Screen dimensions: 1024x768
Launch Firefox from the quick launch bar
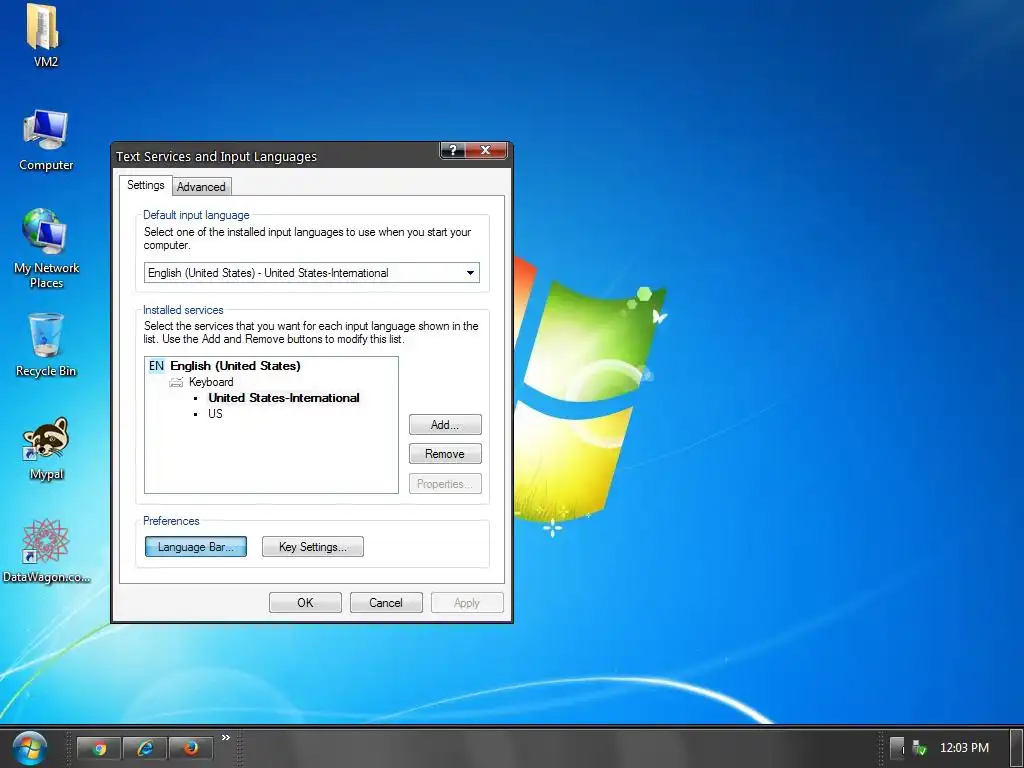click(x=191, y=748)
